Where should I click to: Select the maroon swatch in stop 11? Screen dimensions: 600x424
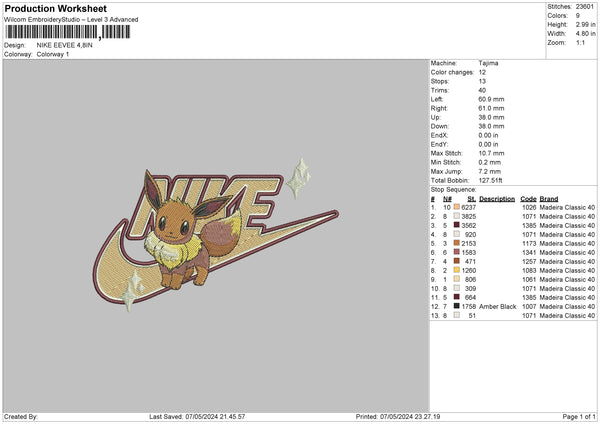[457, 297]
